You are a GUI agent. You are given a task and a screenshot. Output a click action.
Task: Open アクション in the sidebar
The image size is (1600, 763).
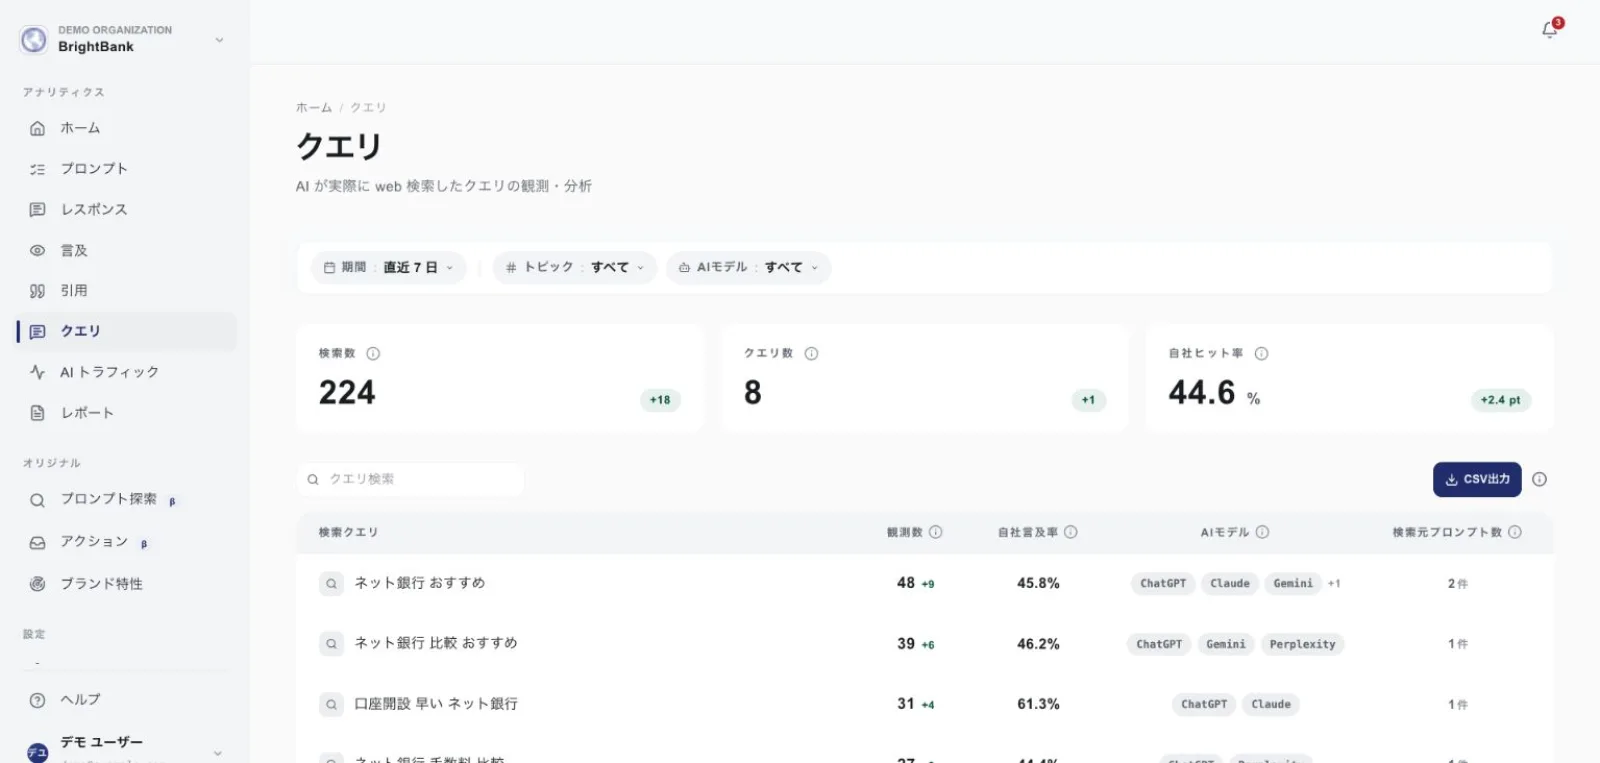[127, 542]
